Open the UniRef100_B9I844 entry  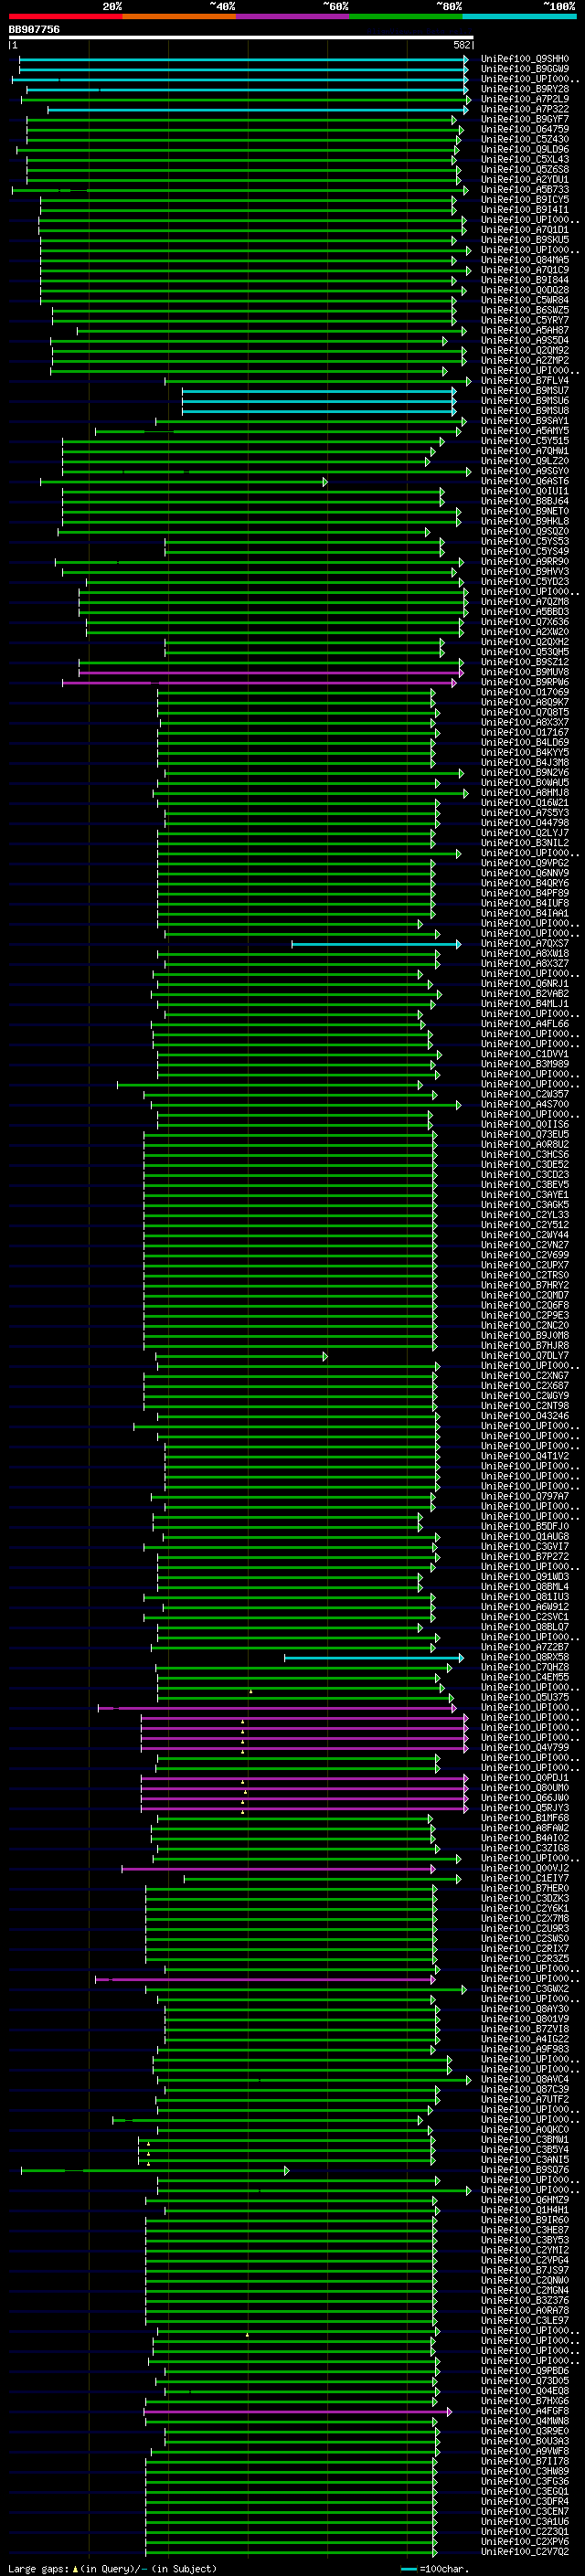(524, 280)
